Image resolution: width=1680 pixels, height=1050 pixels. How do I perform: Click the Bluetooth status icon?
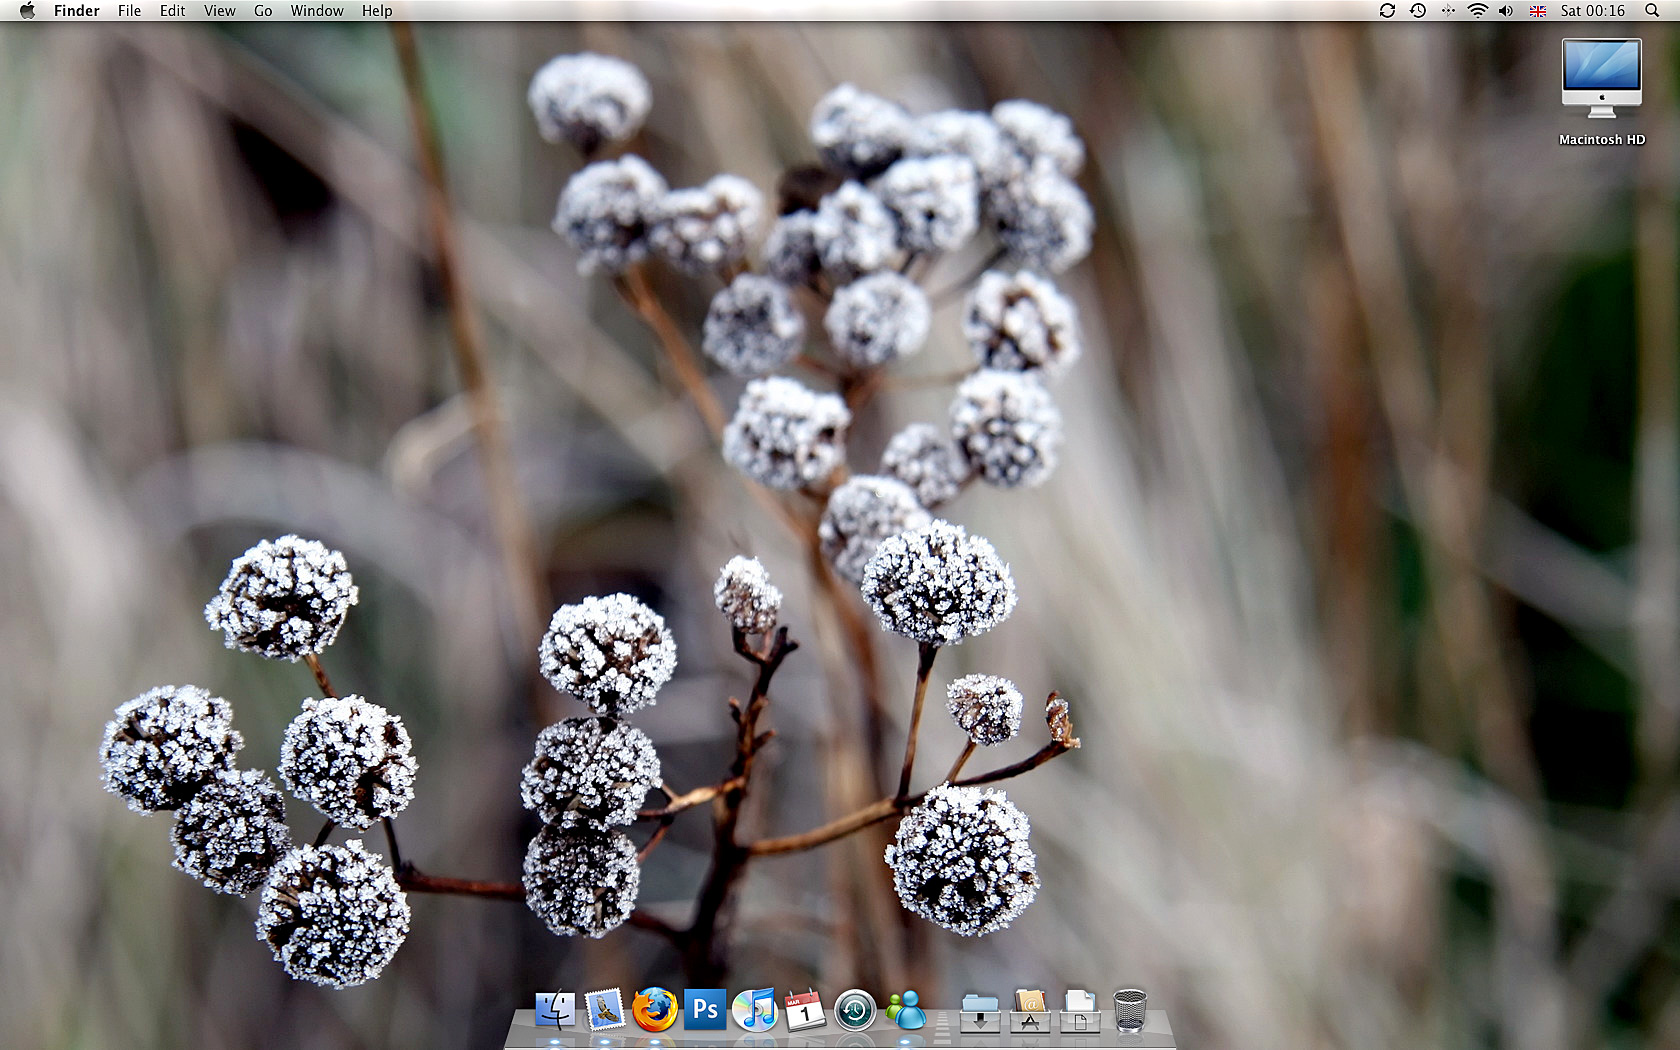pyautogui.click(x=1448, y=11)
